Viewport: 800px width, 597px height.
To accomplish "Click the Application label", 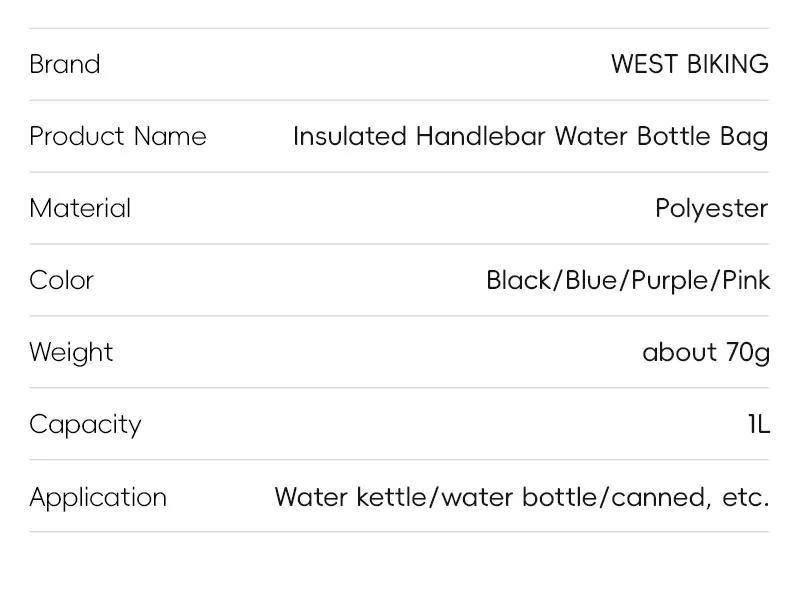I will pyautogui.click(x=98, y=497).
